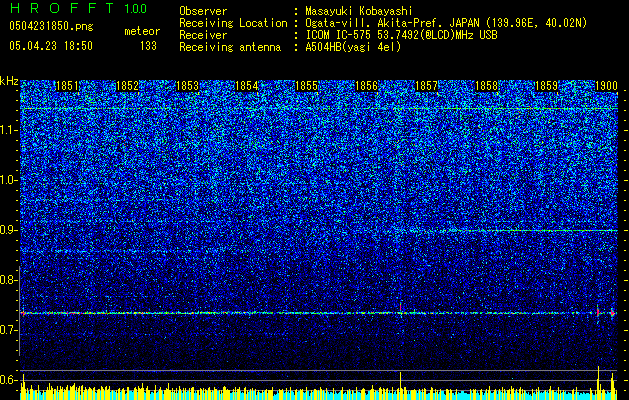
Task: Click the red meteor echo just before 1900
Action: click(x=598, y=311)
